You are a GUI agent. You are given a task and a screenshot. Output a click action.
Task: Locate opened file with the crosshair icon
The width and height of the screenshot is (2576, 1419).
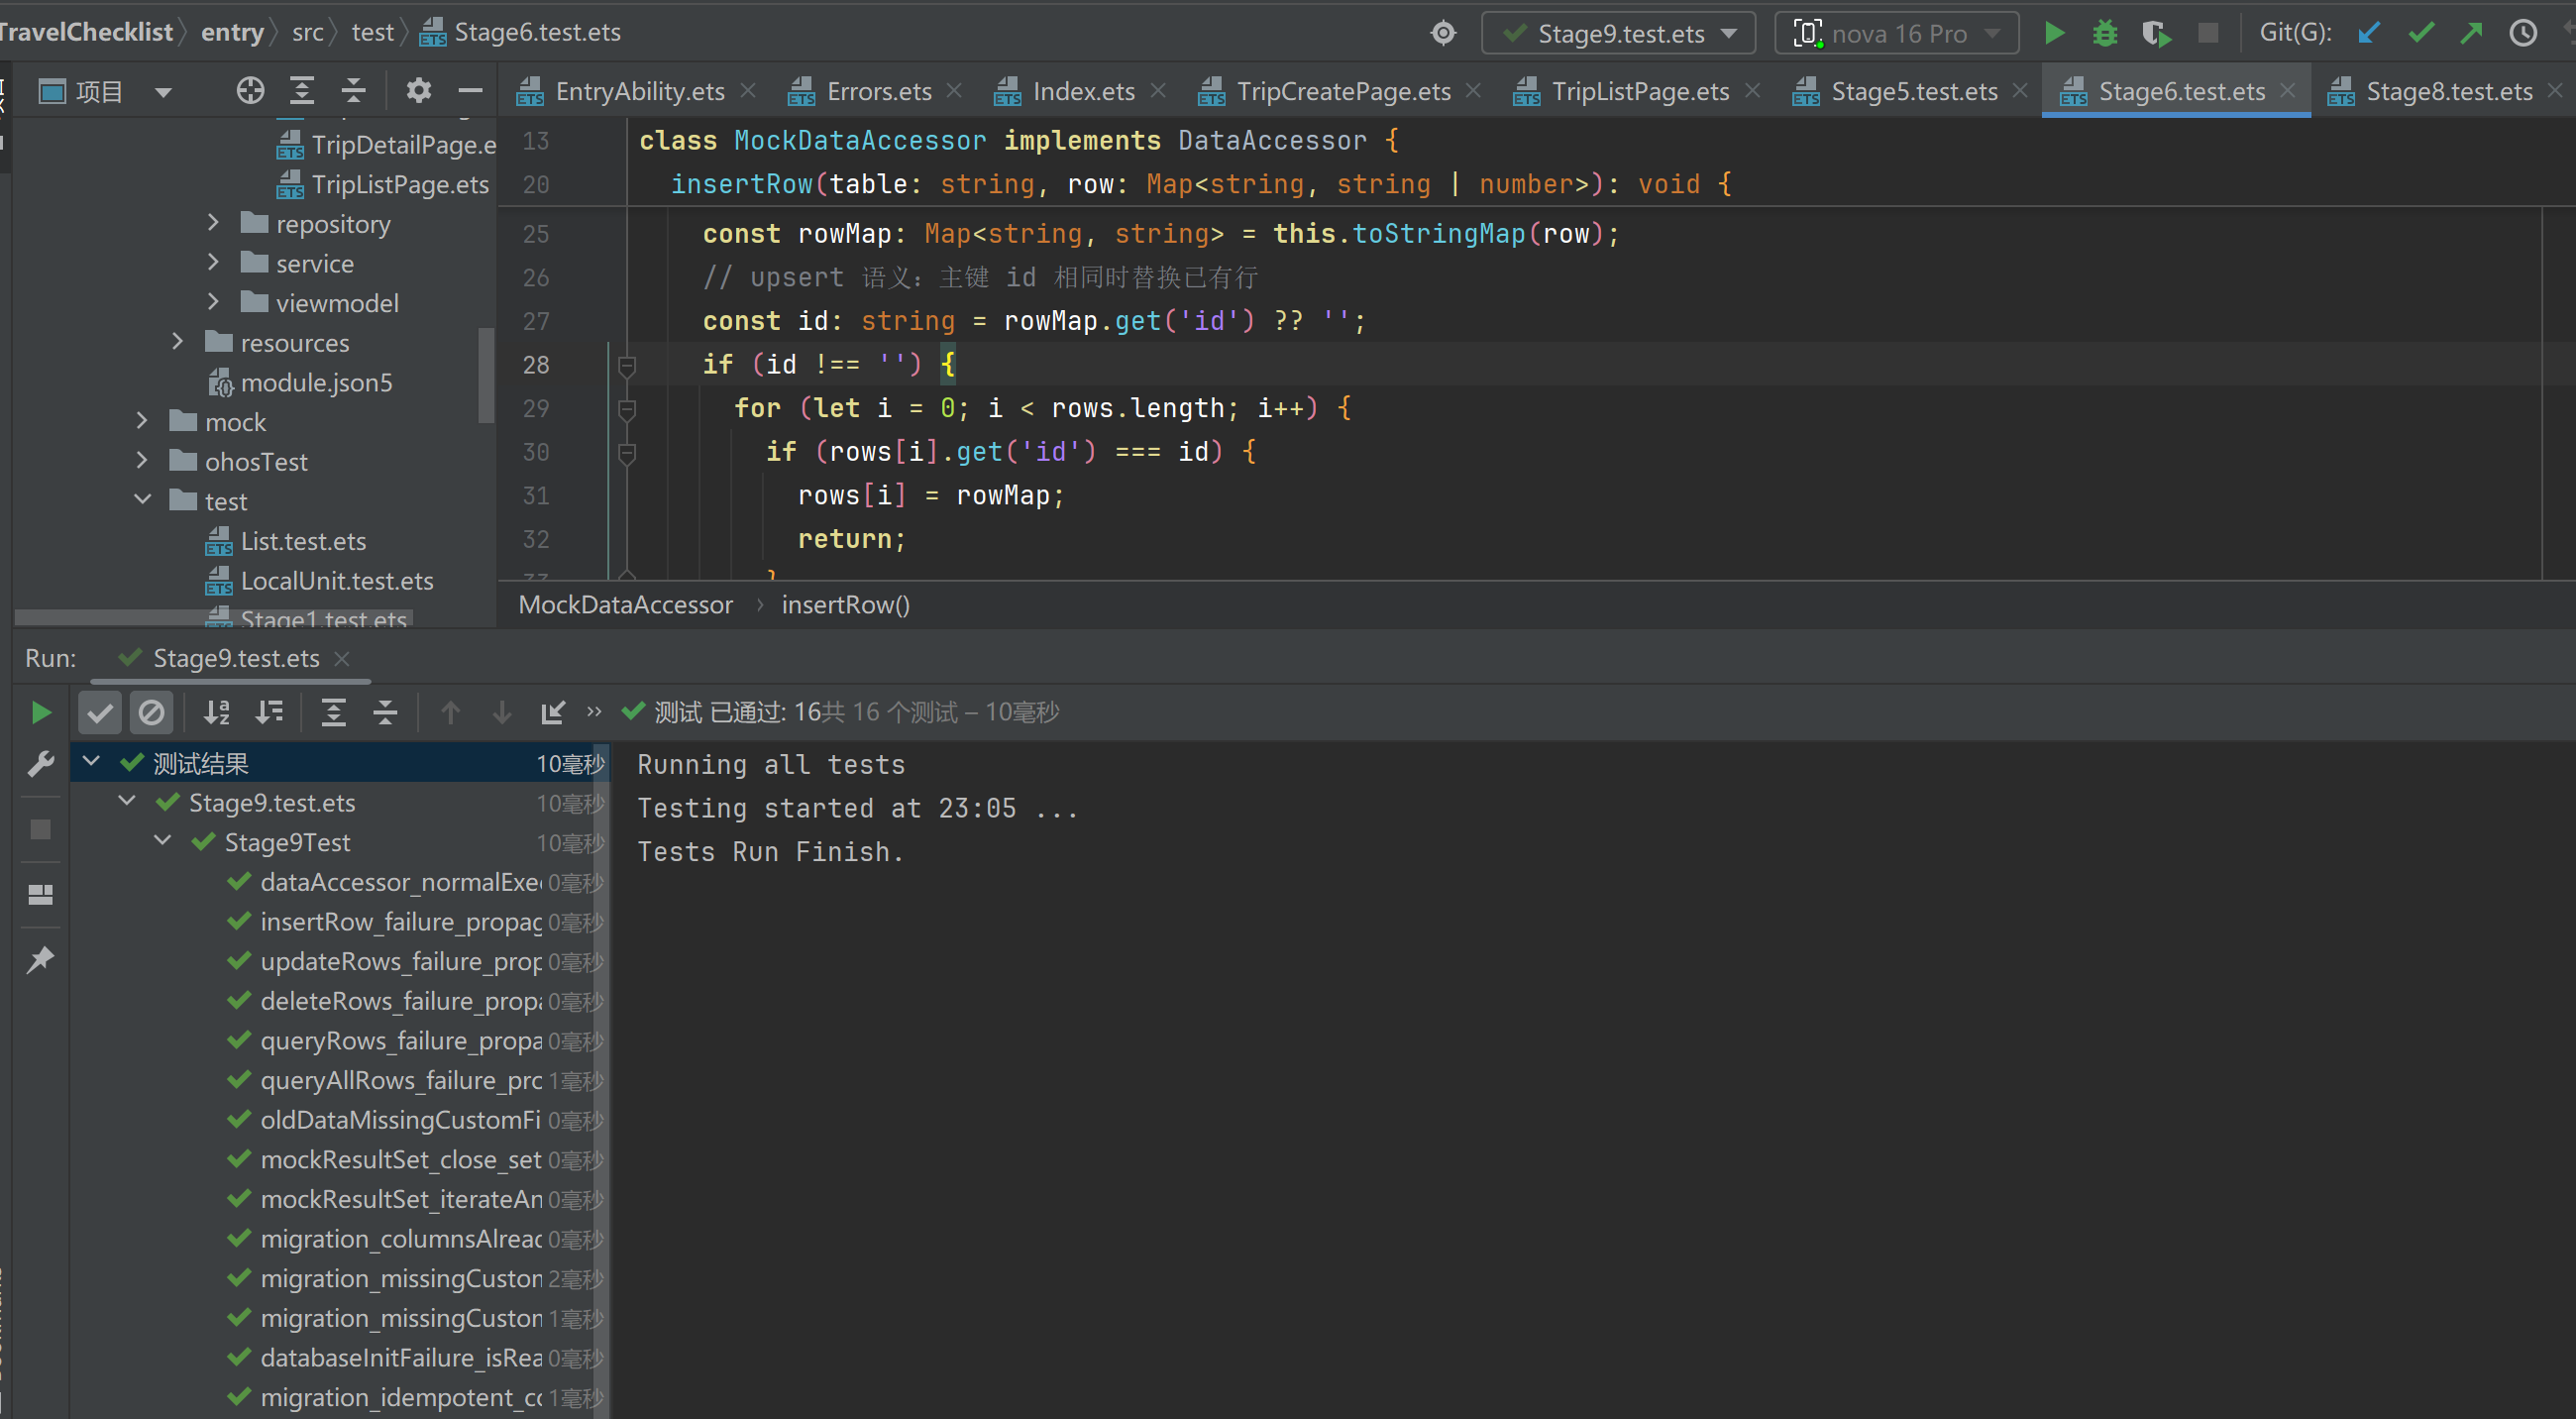pyautogui.click(x=250, y=91)
